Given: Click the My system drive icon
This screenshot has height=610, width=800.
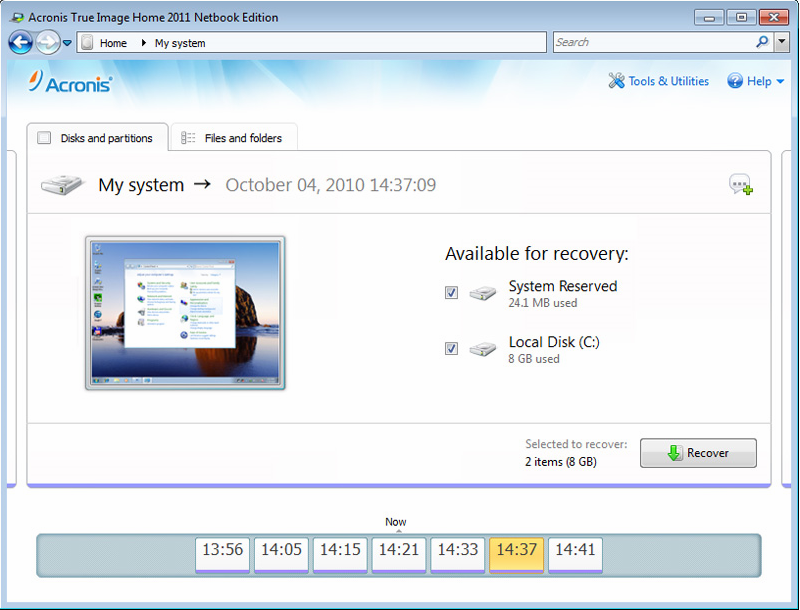Looking at the screenshot, I should pyautogui.click(x=62, y=185).
